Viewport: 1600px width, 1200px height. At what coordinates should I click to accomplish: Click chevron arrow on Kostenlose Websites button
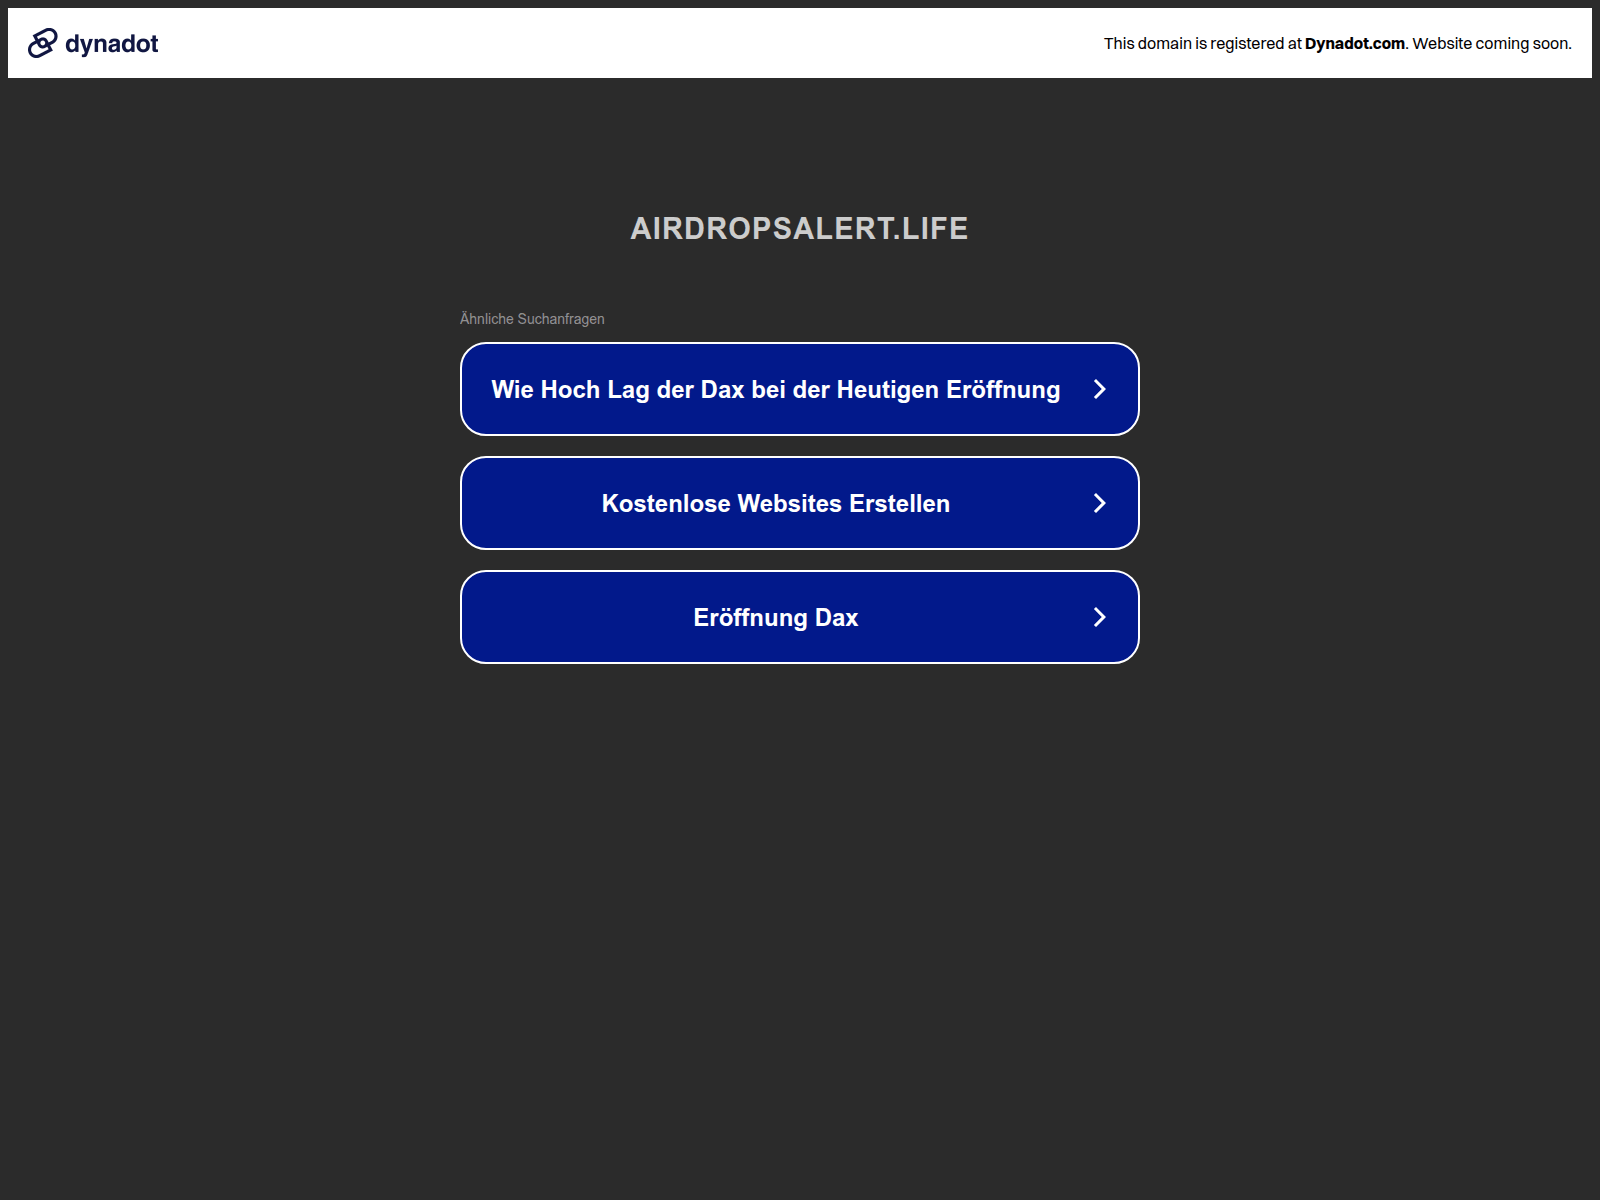(x=1099, y=503)
